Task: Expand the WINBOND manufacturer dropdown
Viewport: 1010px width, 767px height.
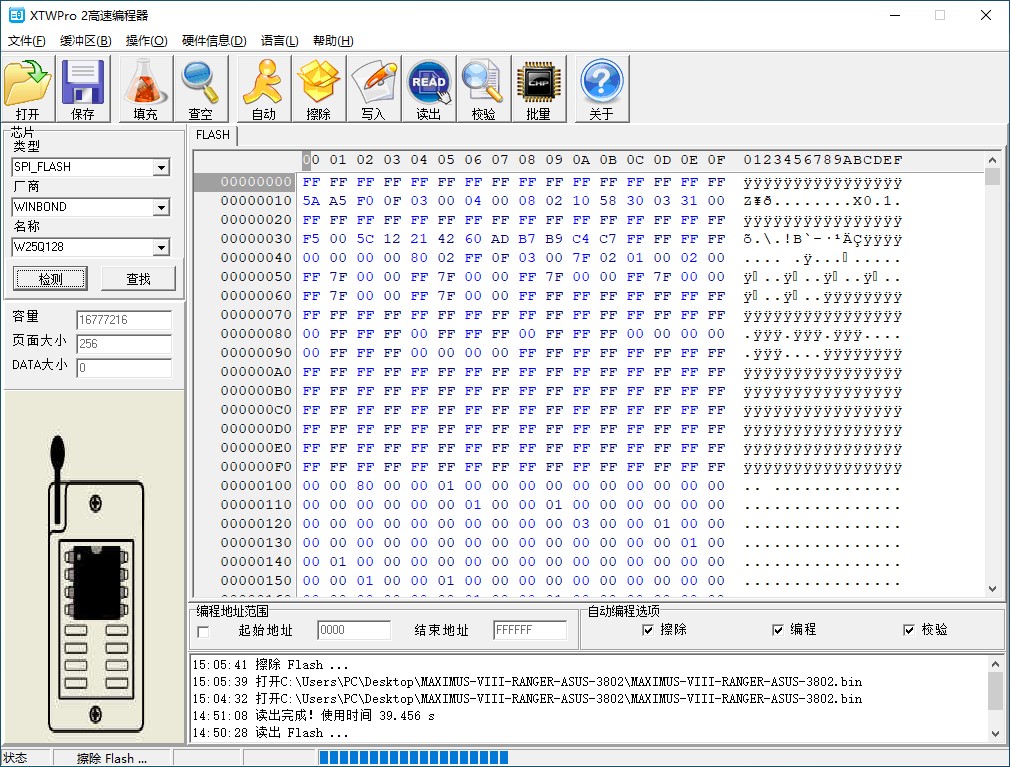Action: coord(161,208)
